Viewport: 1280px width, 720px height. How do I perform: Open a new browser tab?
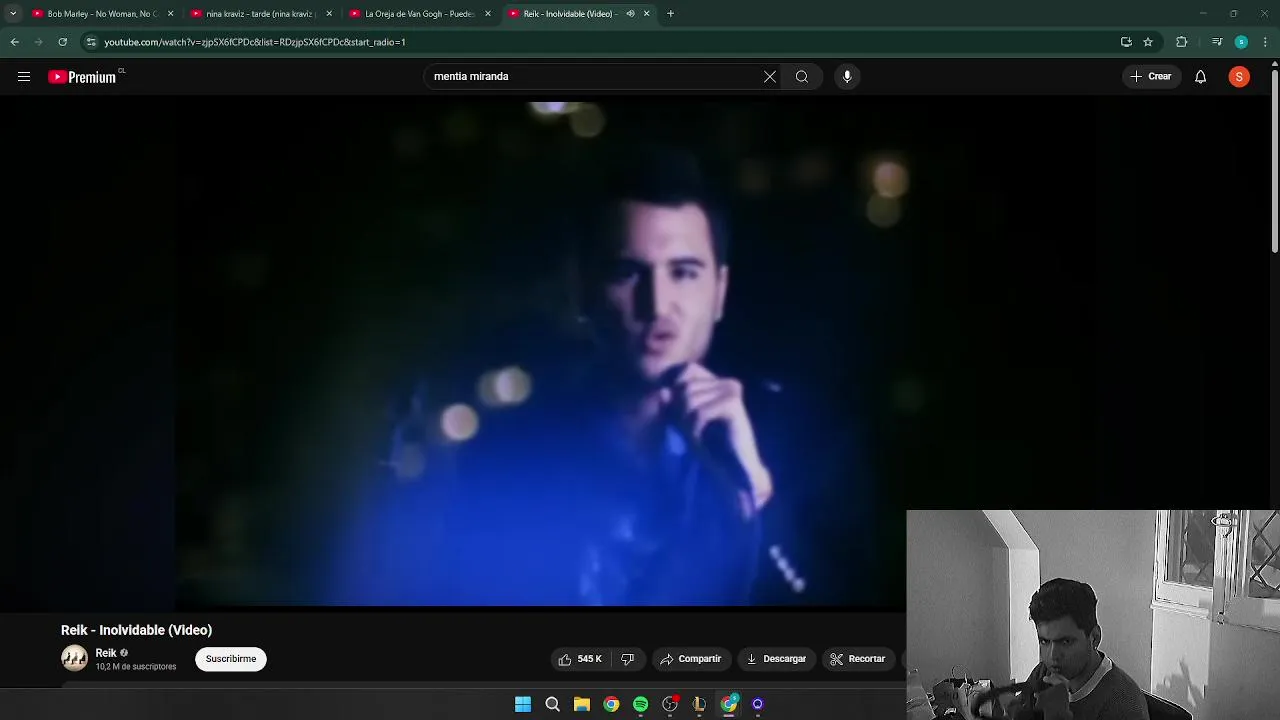671,14
